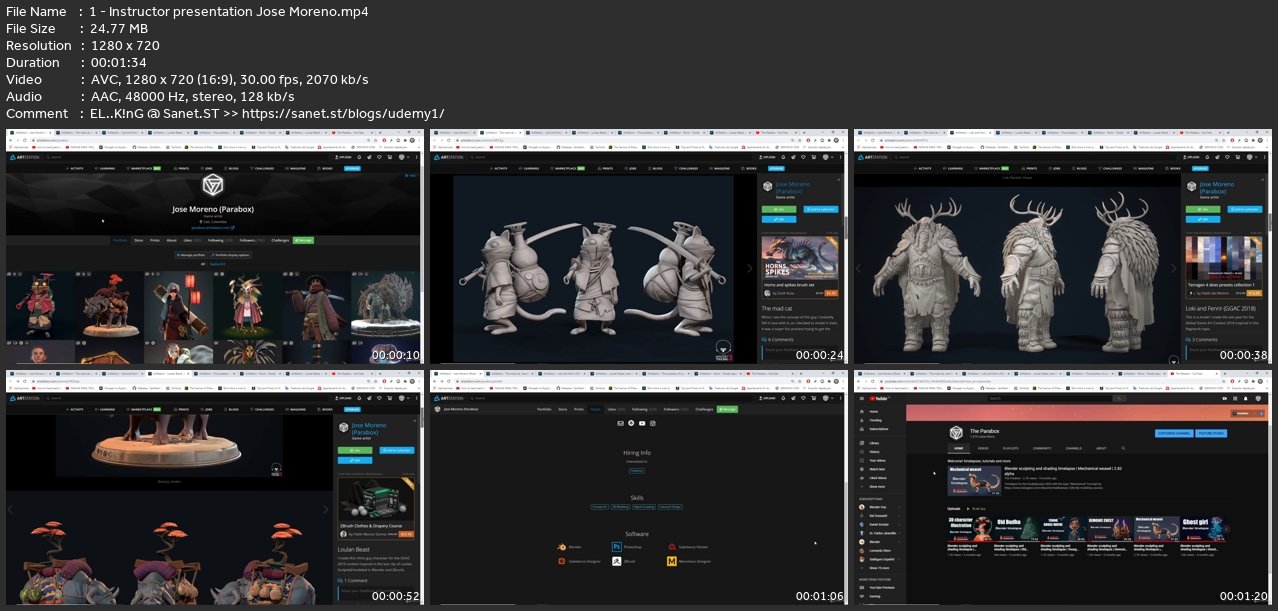
Task: Click the shopping cart icon in the 00:00:10 frame
Action: coord(389,157)
